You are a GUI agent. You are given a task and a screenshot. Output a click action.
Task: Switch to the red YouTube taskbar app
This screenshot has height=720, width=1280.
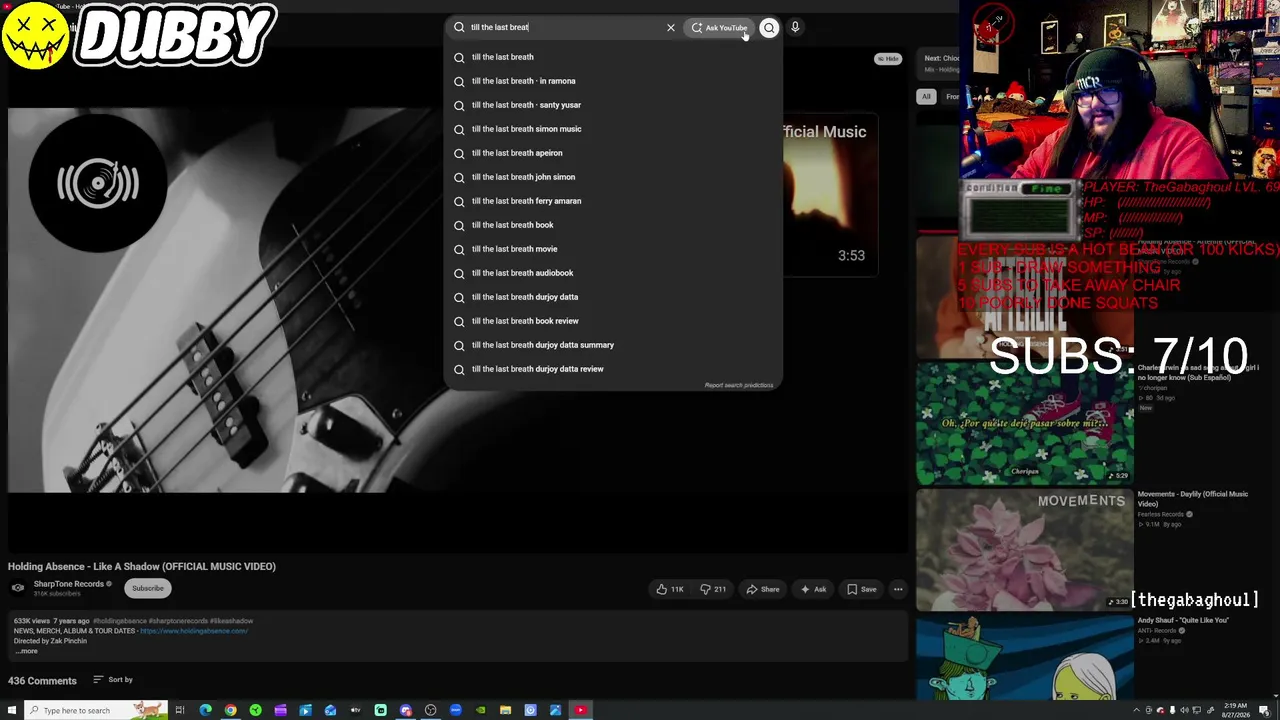pyautogui.click(x=580, y=710)
